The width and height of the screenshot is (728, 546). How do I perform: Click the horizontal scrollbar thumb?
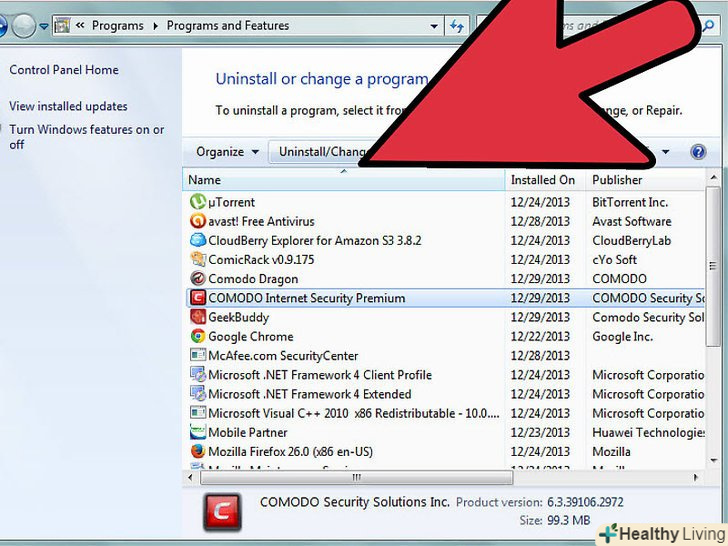pos(356,477)
